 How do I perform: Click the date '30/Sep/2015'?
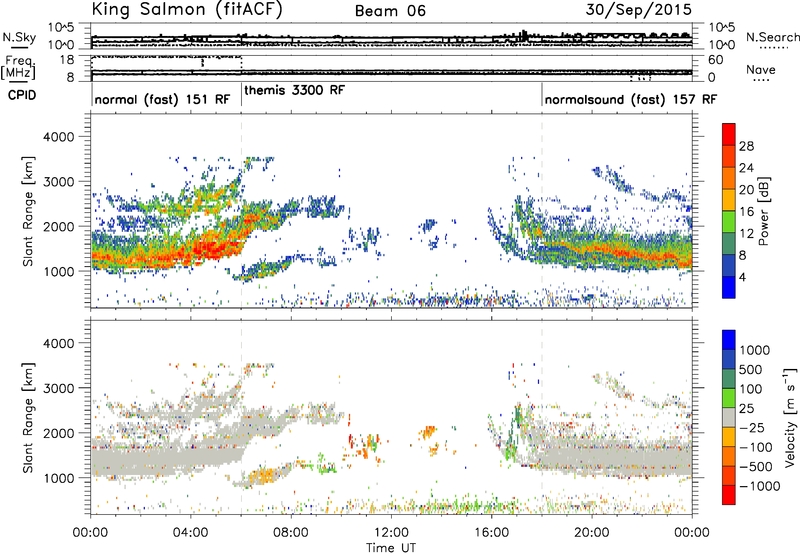639,10
